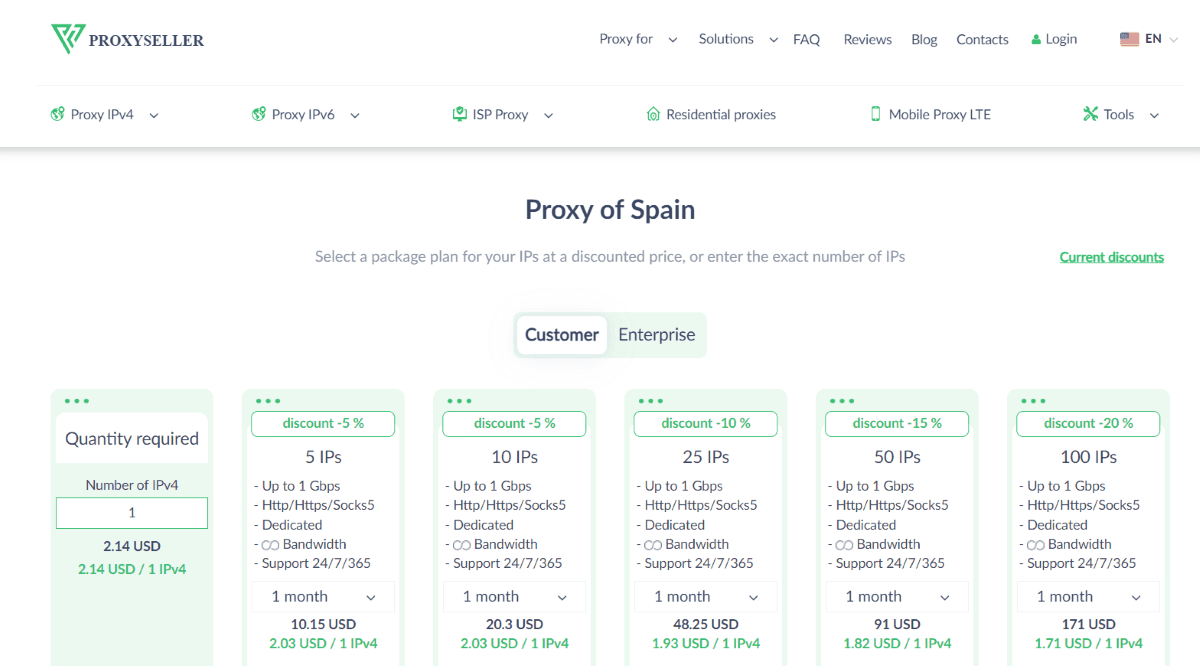Expand the ISP Proxy menu chevron
Viewport: 1200px width, 666px height.
click(548, 116)
